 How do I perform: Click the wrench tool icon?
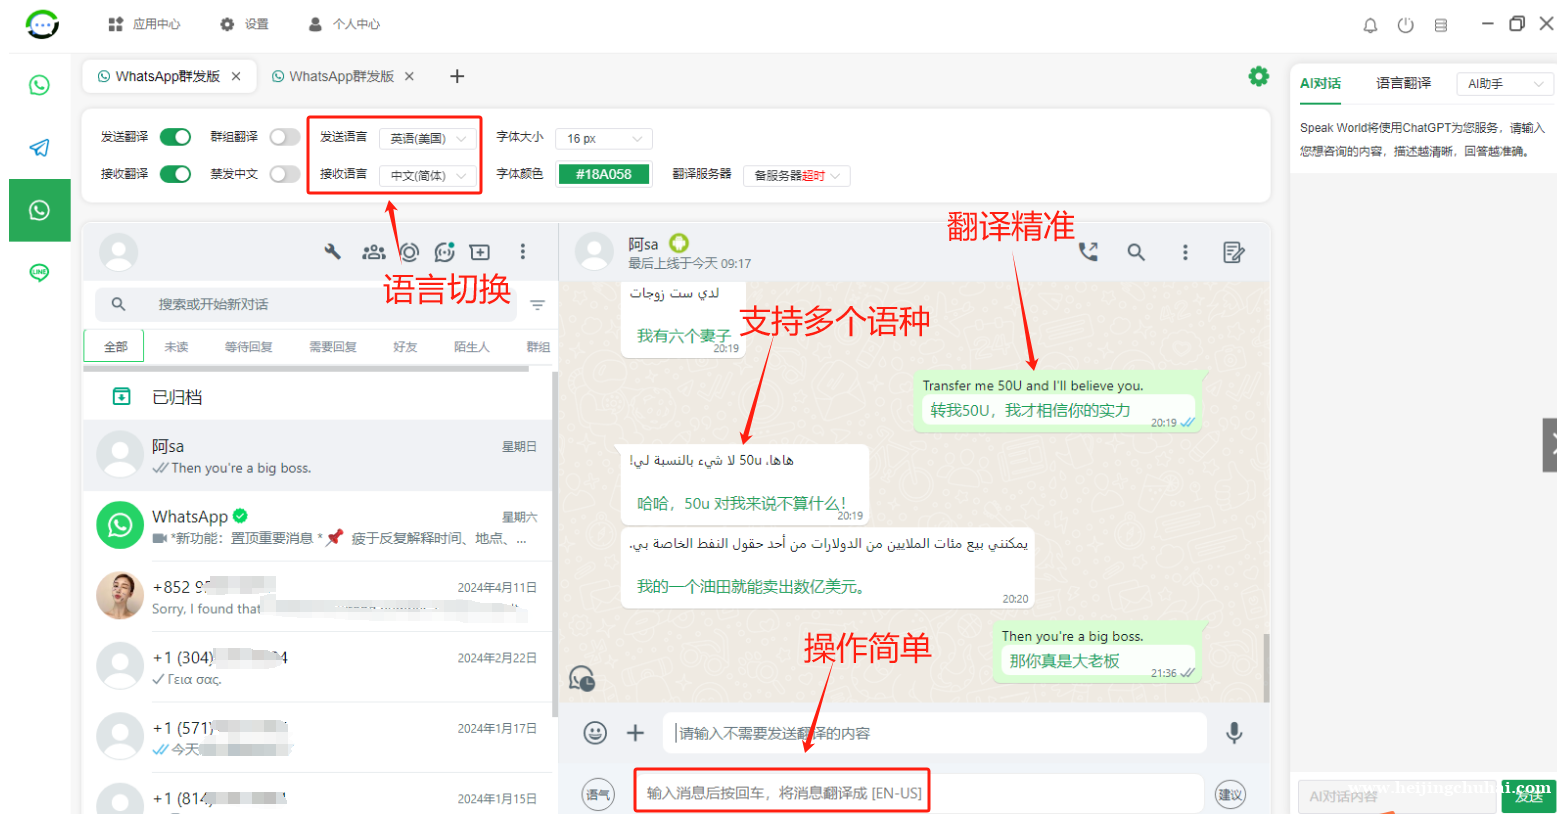pos(333,252)
